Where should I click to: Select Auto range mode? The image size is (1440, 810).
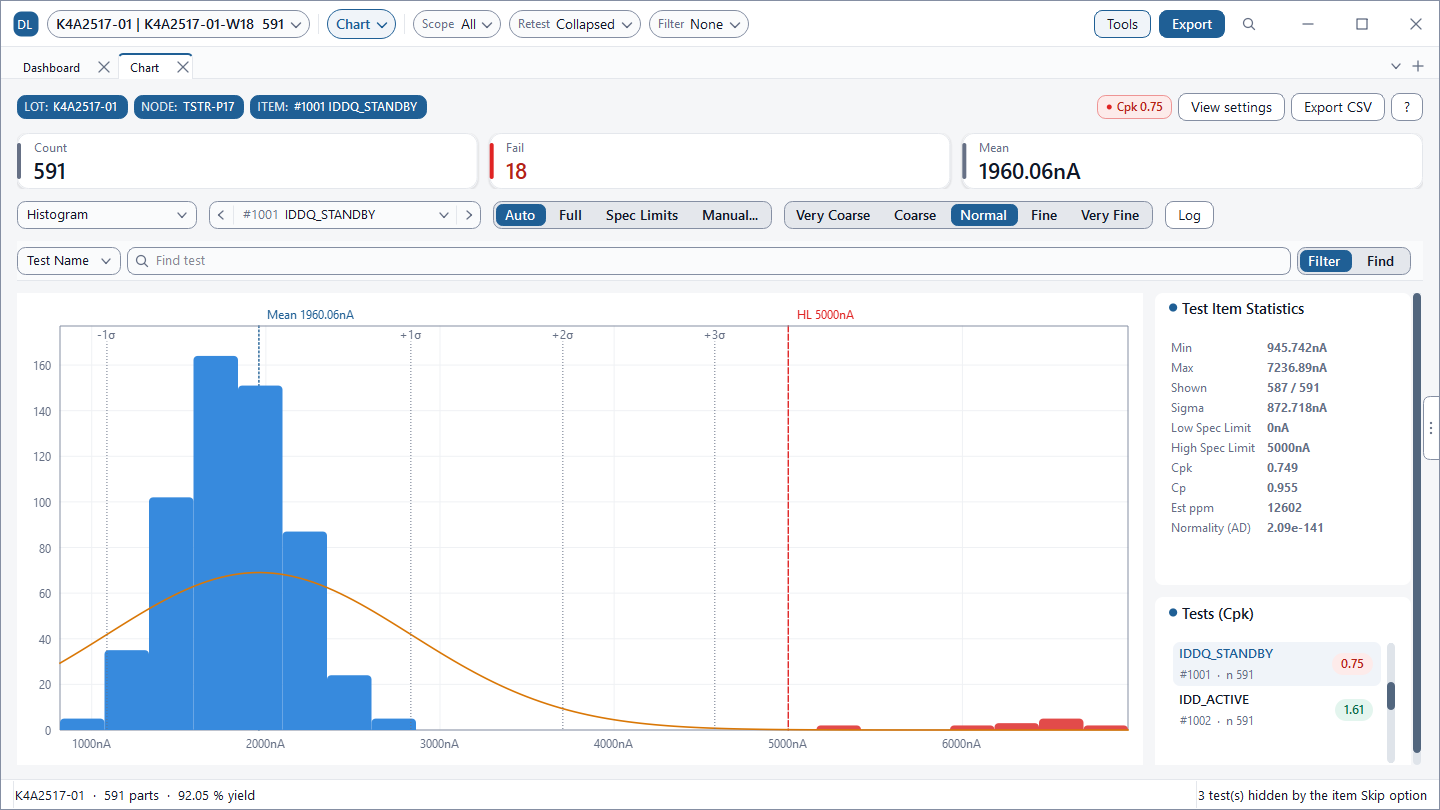coord(520,215)
